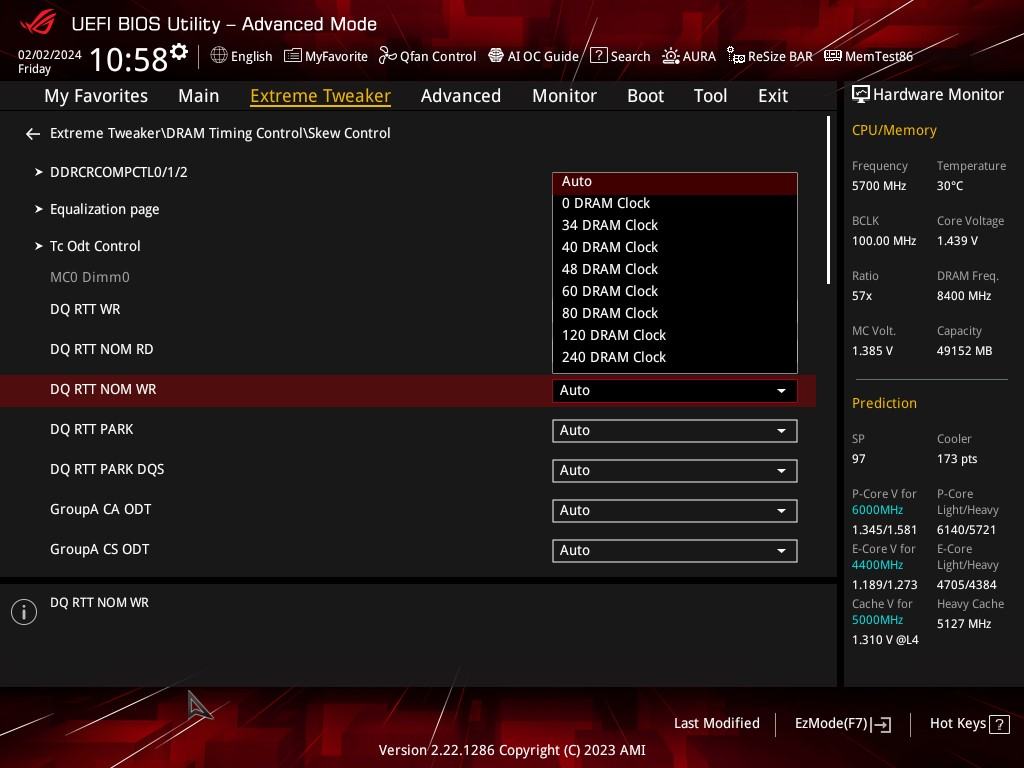This screenshot has height=768, width=1024.
Task: Choose 240 DRAM Clock option
Action: click(x=675, y=358)
